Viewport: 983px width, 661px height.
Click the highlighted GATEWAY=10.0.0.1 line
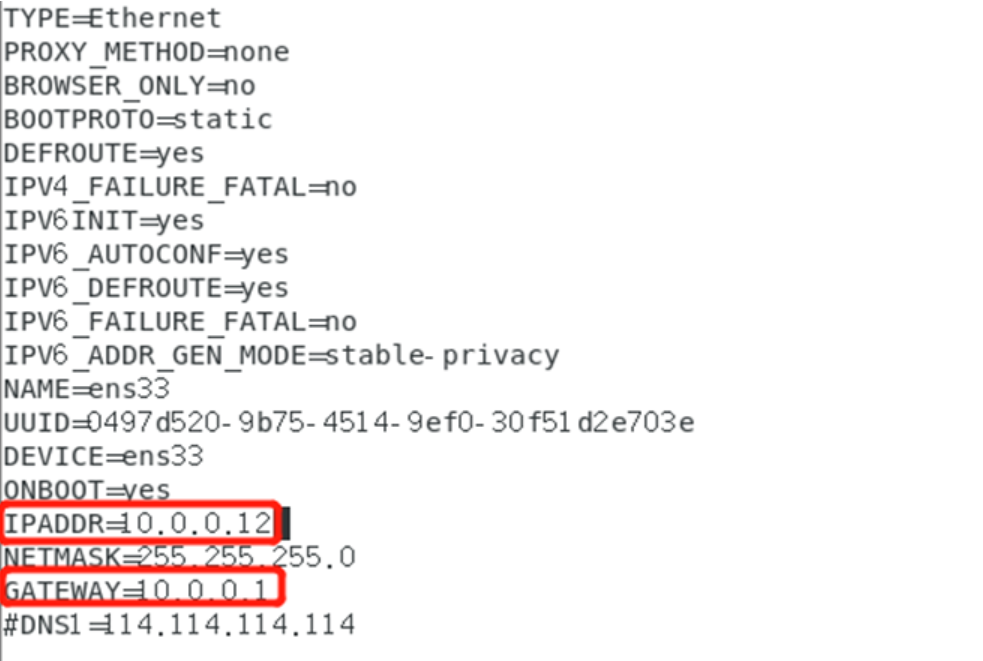point(137,591)
